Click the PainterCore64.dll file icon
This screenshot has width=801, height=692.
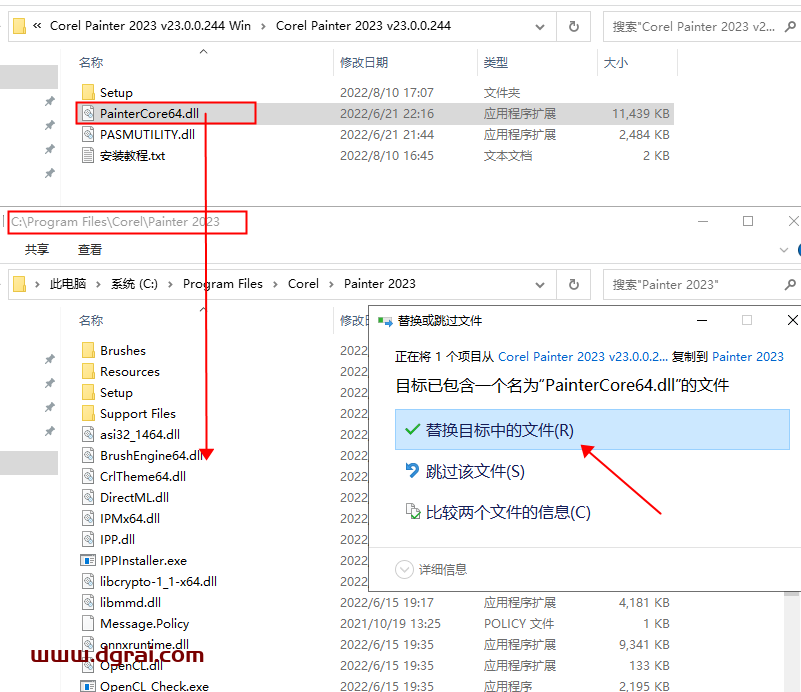pyautogui.click(x=88, y=113)
